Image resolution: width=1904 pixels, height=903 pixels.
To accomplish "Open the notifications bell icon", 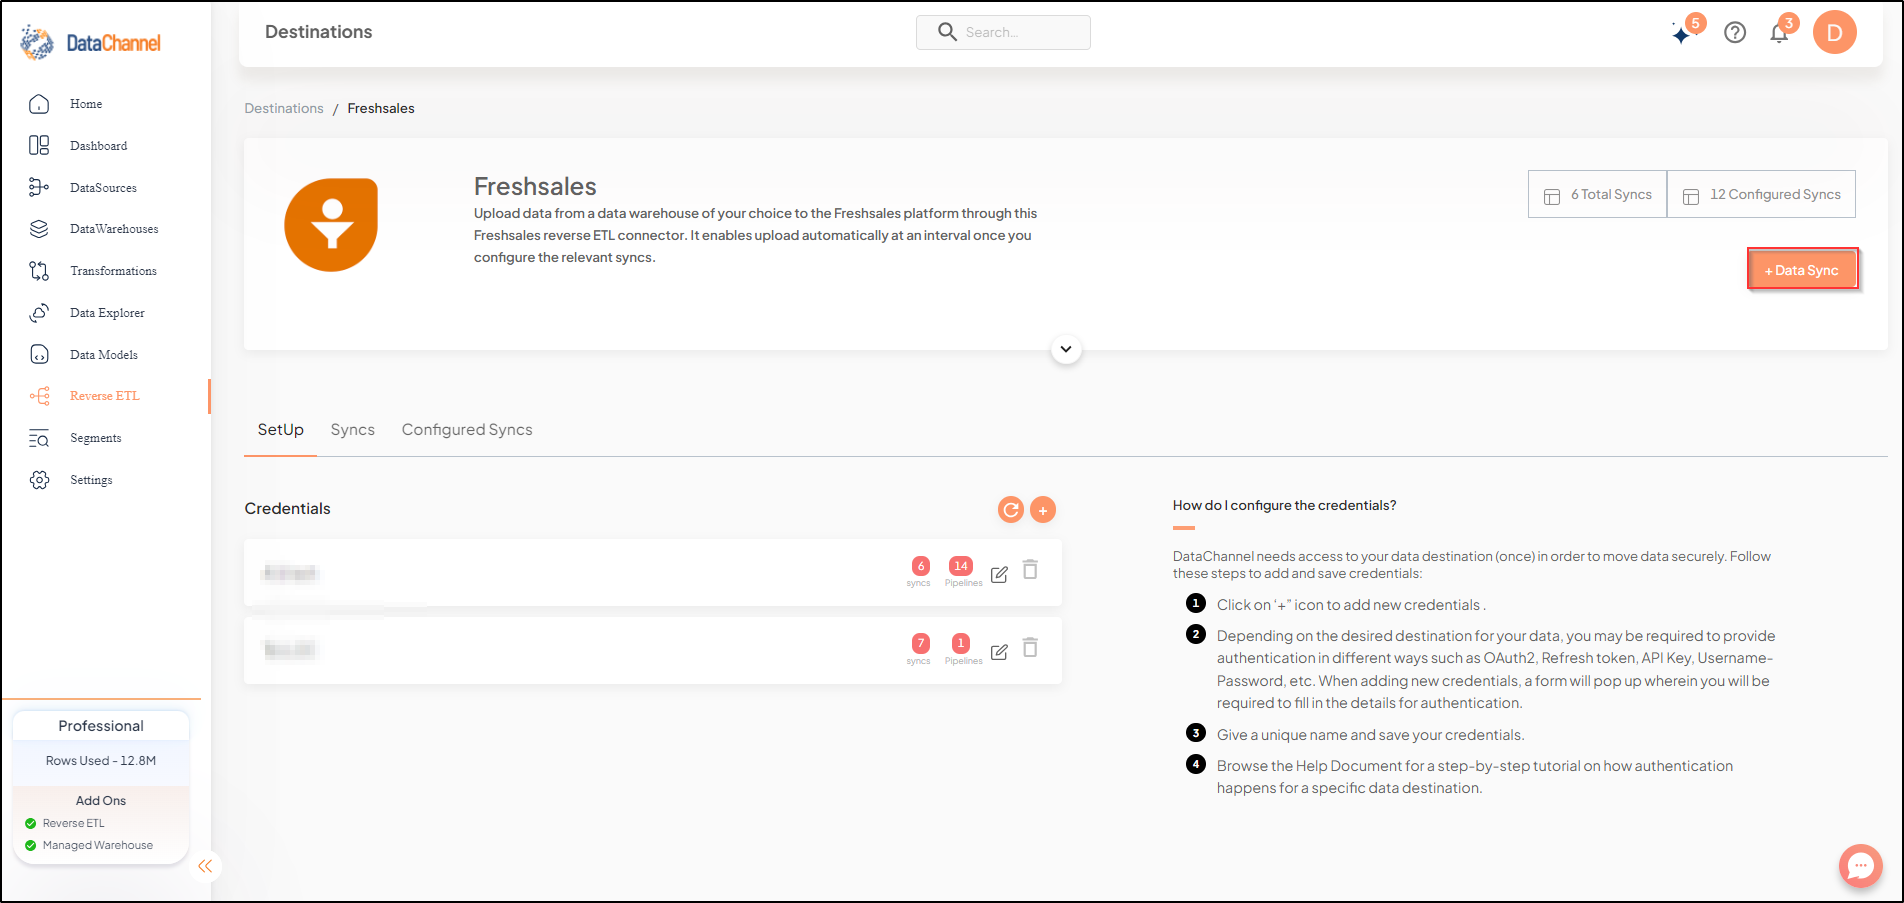I will (1779, 33).
